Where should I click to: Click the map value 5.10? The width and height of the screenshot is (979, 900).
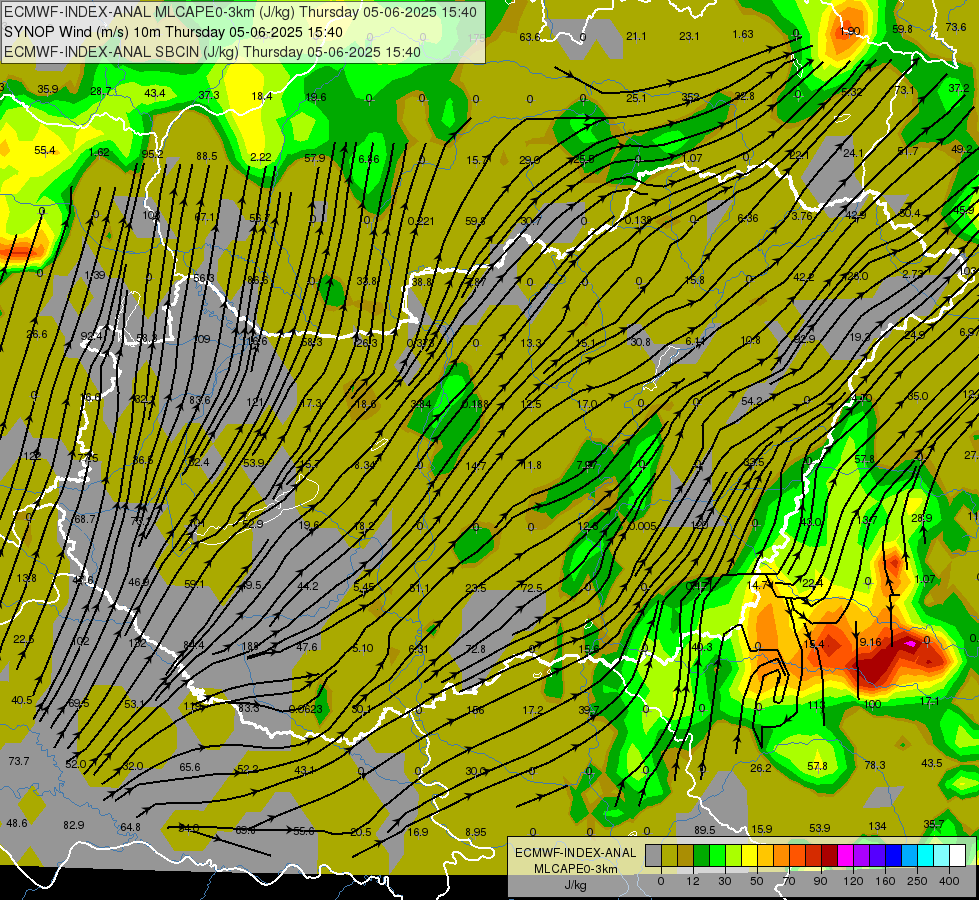363,648
